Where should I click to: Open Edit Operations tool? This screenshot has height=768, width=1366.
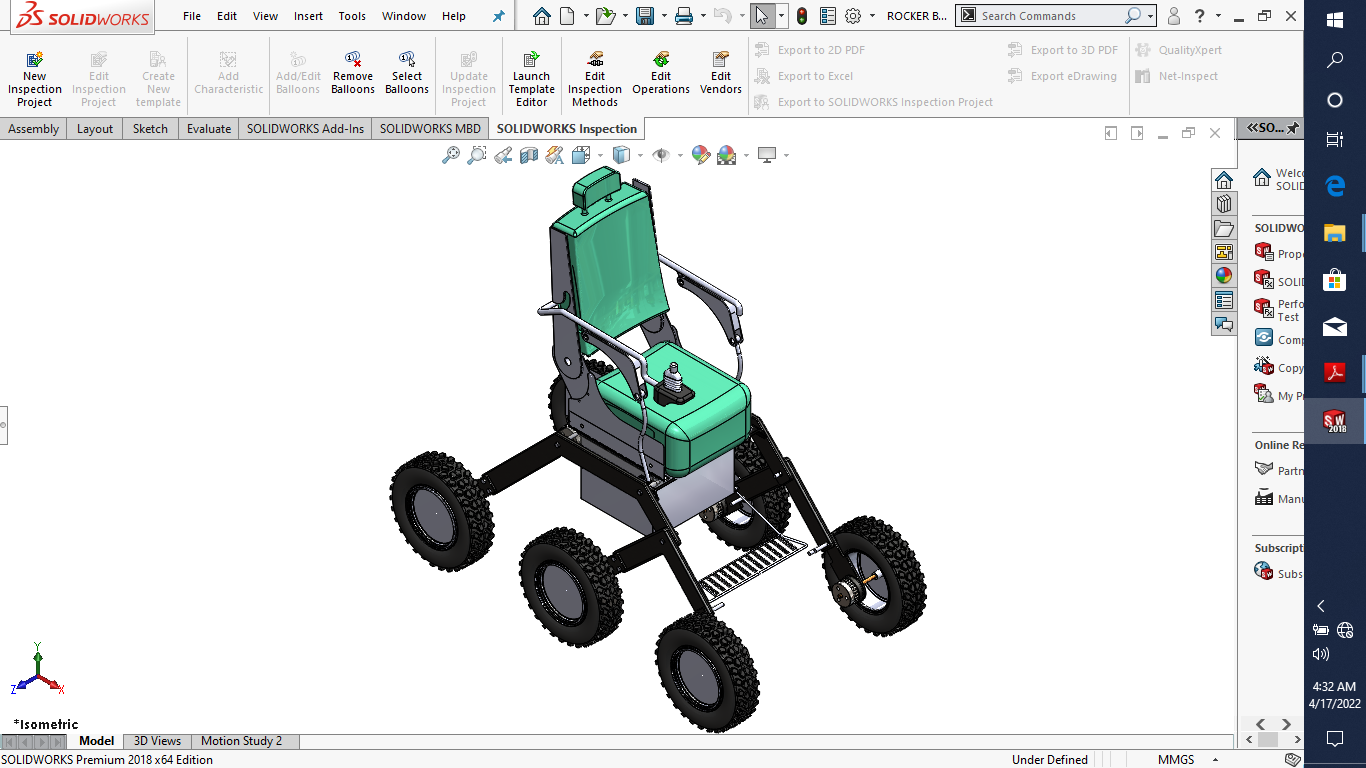point(661,74)
